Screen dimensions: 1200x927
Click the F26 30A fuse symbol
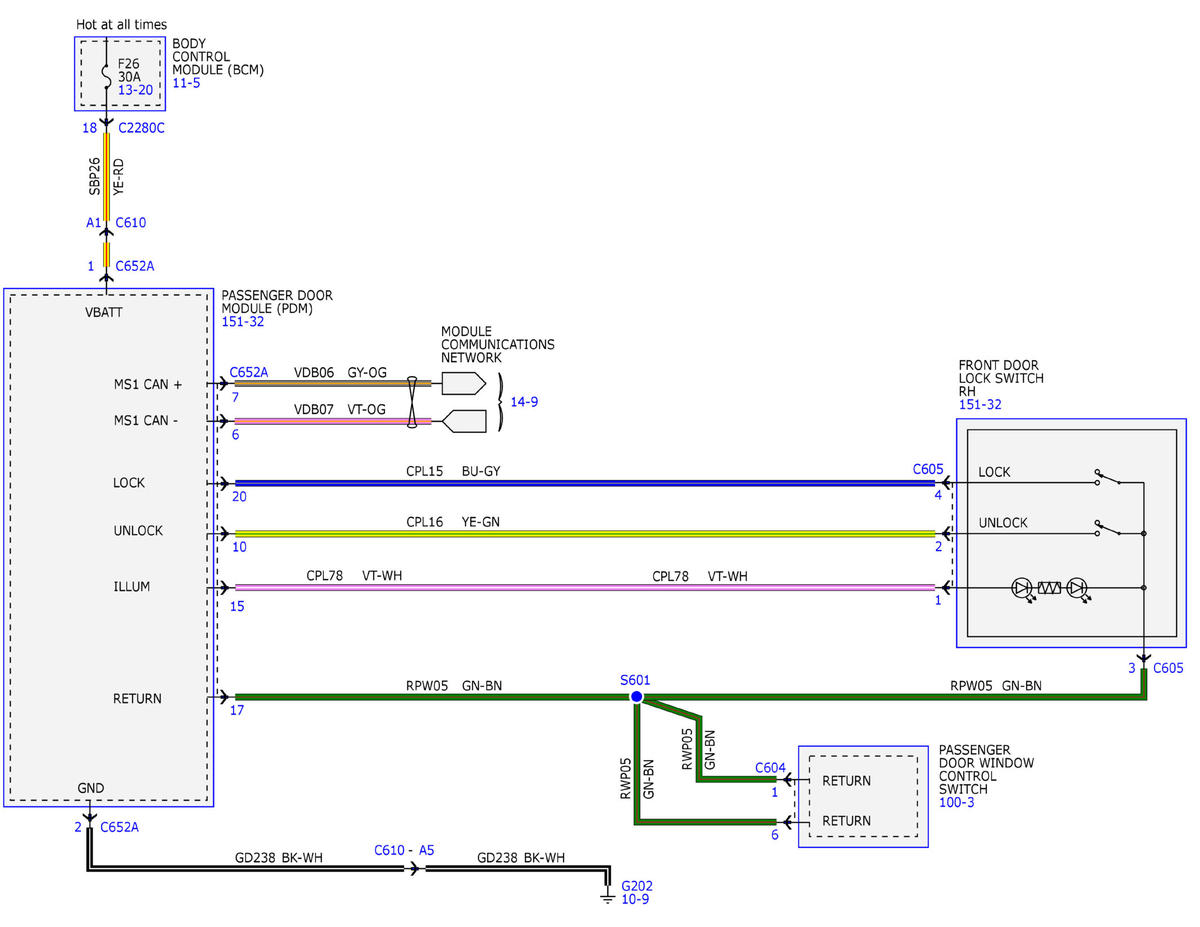point(106,73)
